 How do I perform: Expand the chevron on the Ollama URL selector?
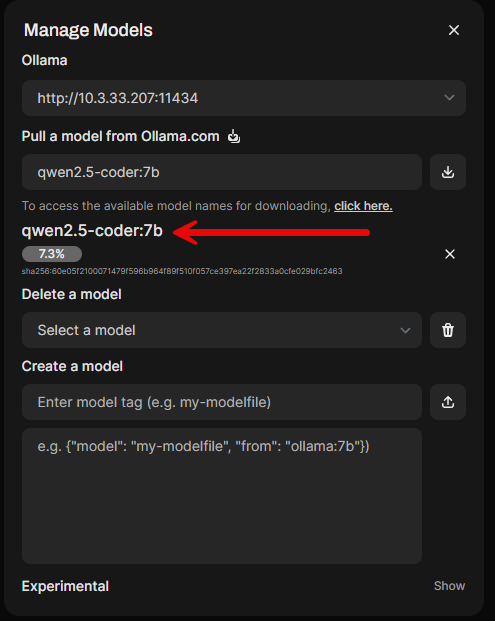tap(449, 97)
